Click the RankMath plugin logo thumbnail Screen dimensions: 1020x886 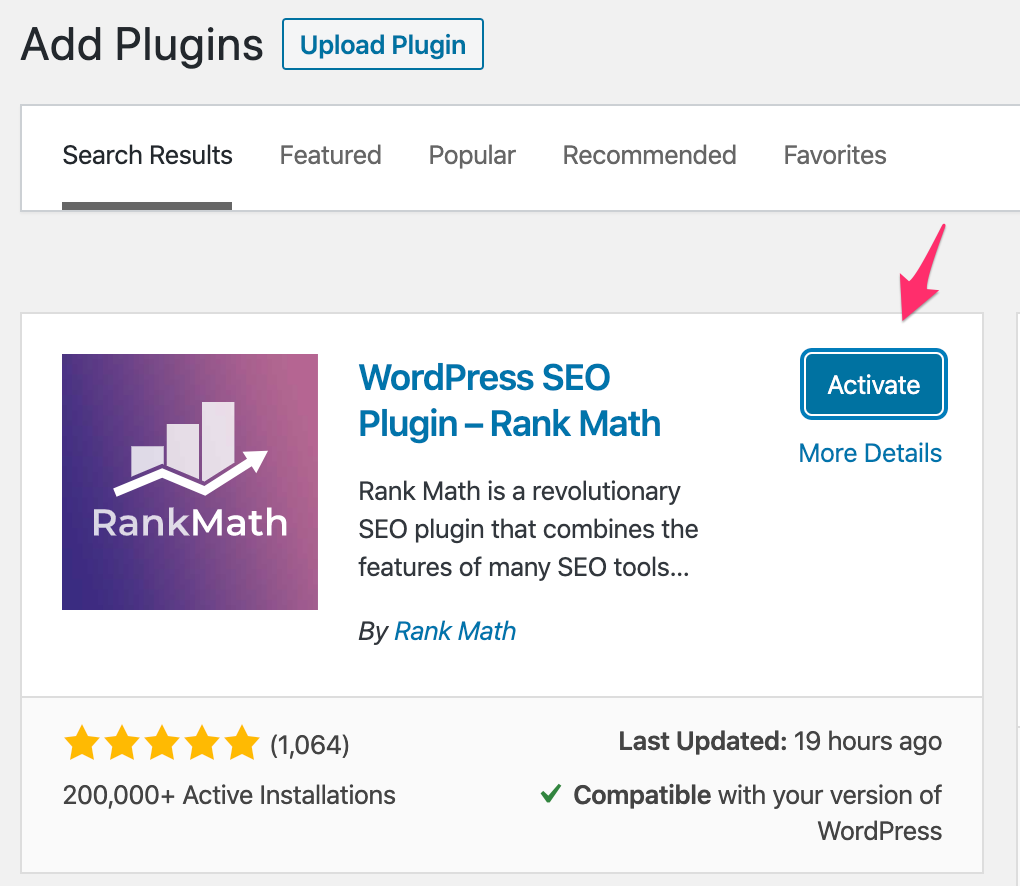point(190,482)
